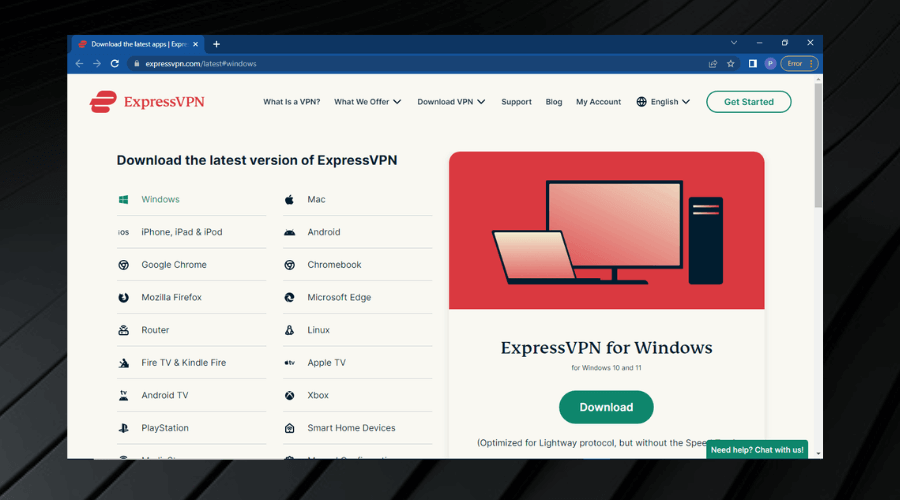The height and width of the screenshot is (500, 900).
Task: Open the Support page
Action: pos(516,102)
